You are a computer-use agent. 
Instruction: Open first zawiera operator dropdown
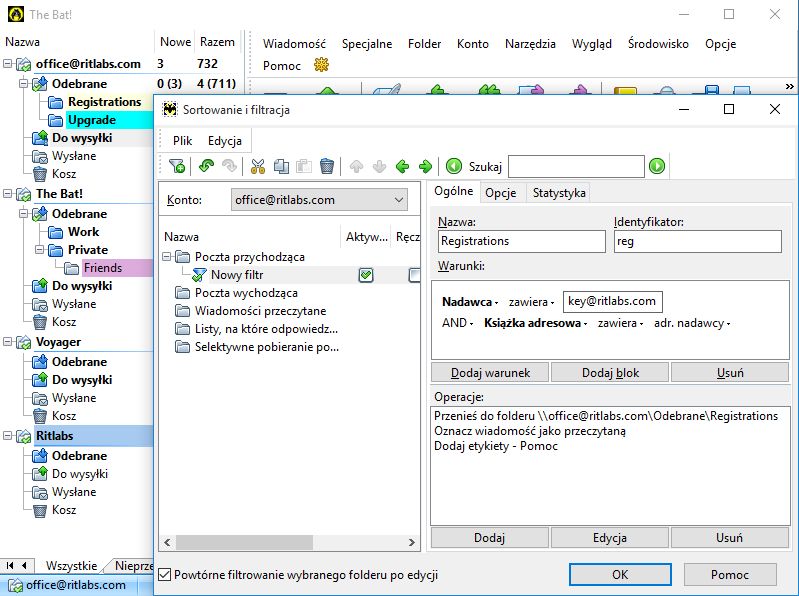[531, 302]
